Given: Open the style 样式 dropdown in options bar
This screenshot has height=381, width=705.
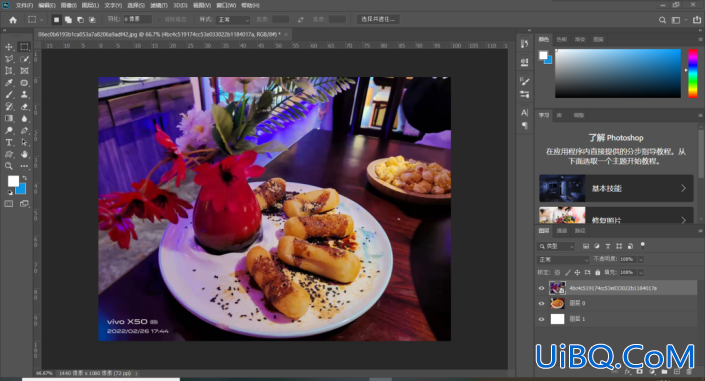Looking at the screenshot, I should [x=233, y=20].
